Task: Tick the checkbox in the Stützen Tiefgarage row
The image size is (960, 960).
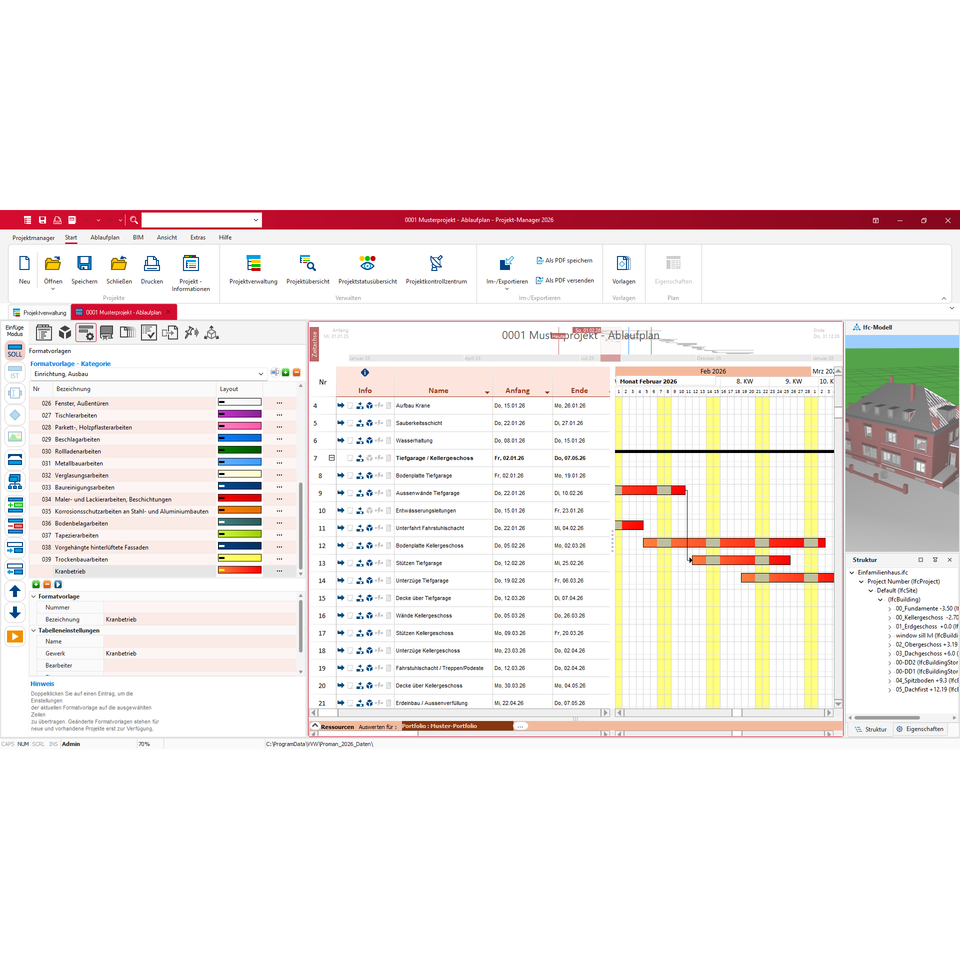Action: coord(350,563)
